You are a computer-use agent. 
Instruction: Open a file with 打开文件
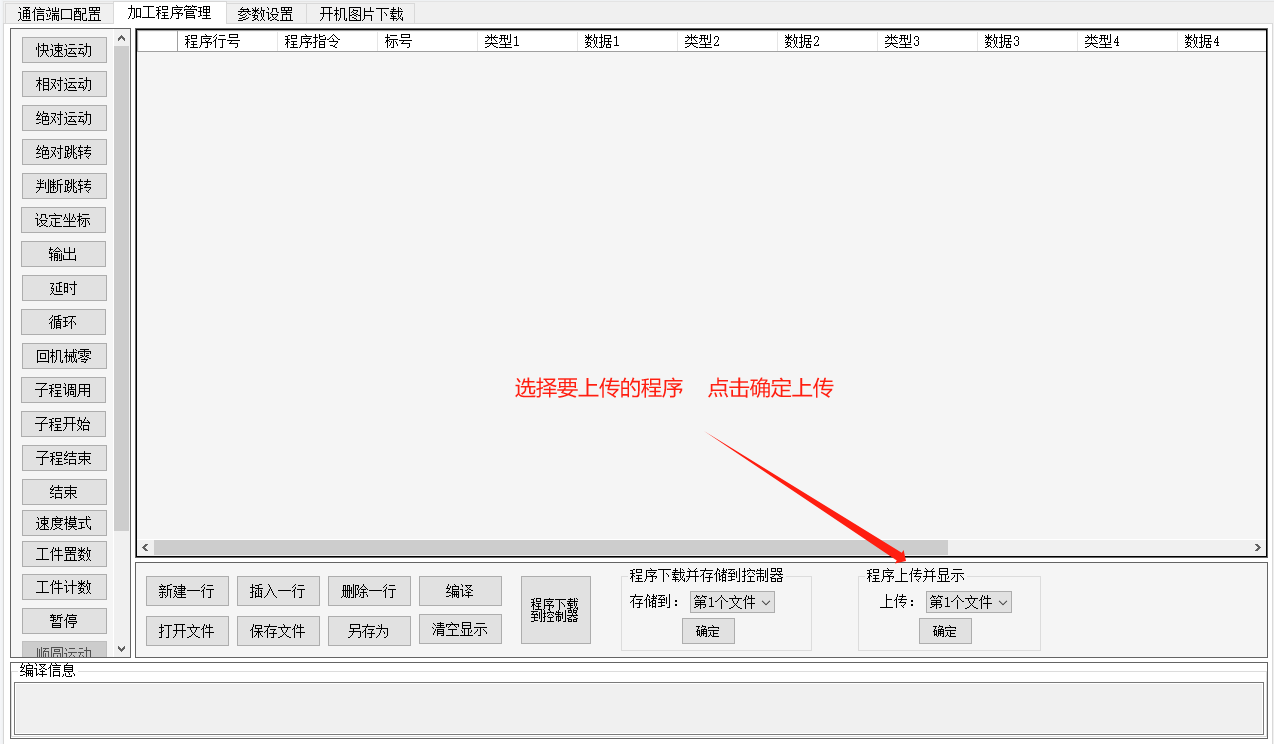187,631
